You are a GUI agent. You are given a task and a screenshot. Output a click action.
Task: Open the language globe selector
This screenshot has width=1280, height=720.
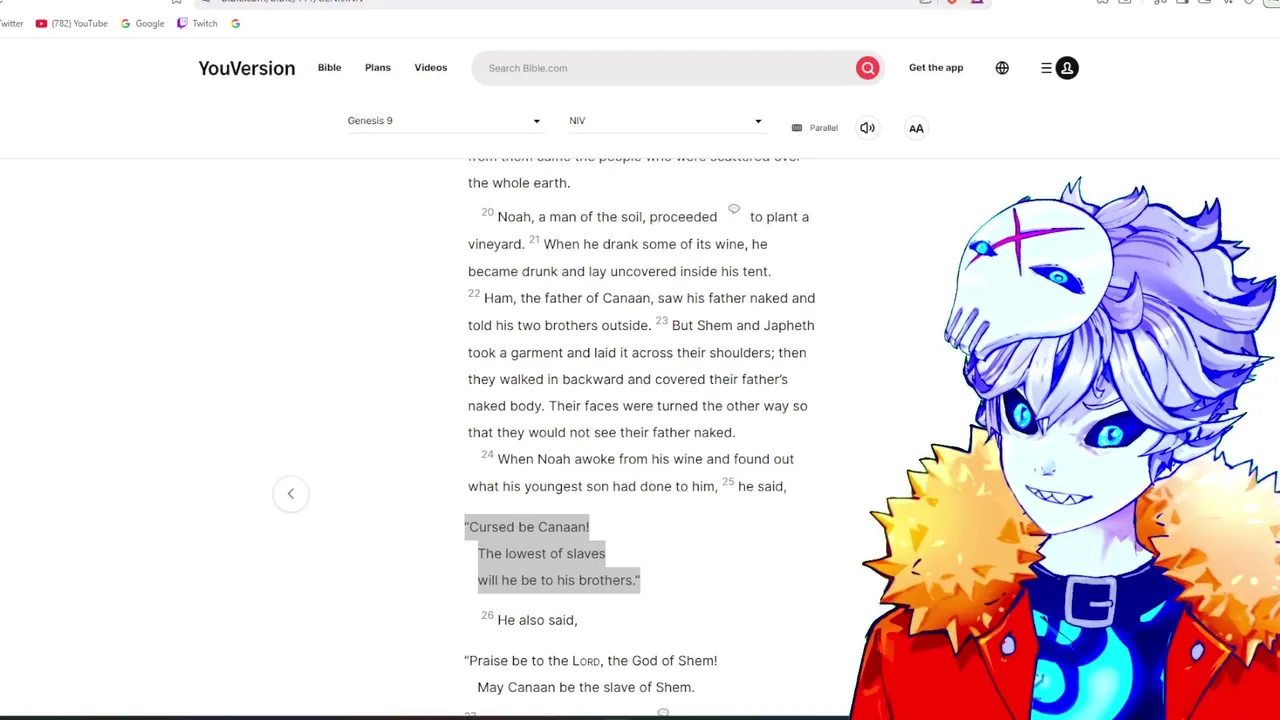tap(1002, 68)
